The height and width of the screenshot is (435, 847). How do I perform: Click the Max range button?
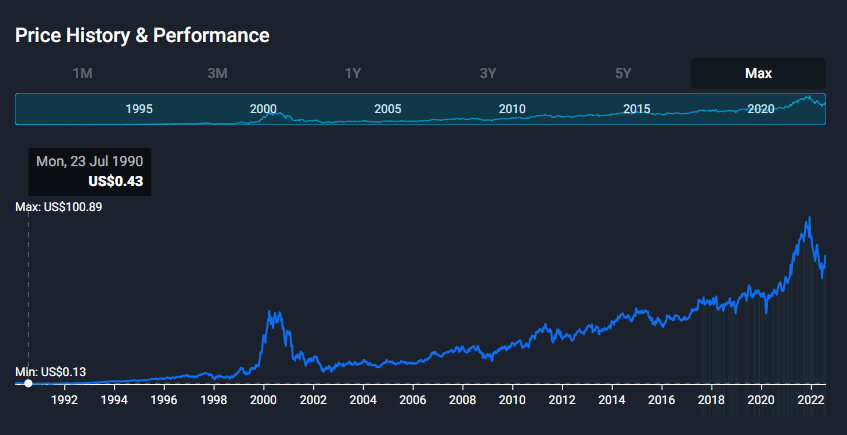click(758, 73)
